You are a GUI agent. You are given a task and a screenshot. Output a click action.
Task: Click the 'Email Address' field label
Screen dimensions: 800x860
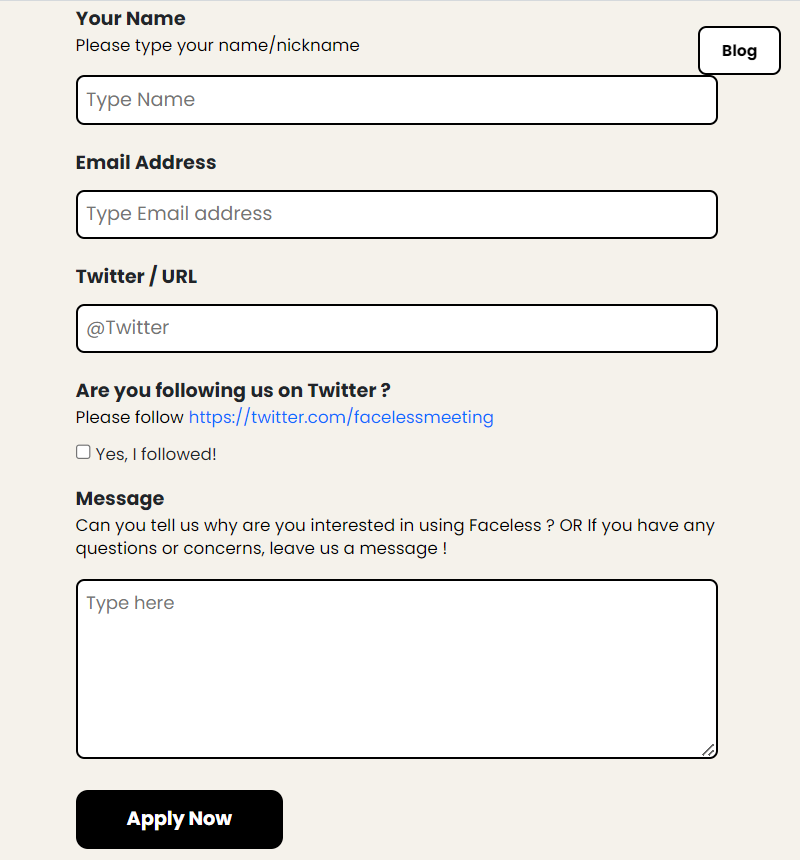click(x=146, y=162)
